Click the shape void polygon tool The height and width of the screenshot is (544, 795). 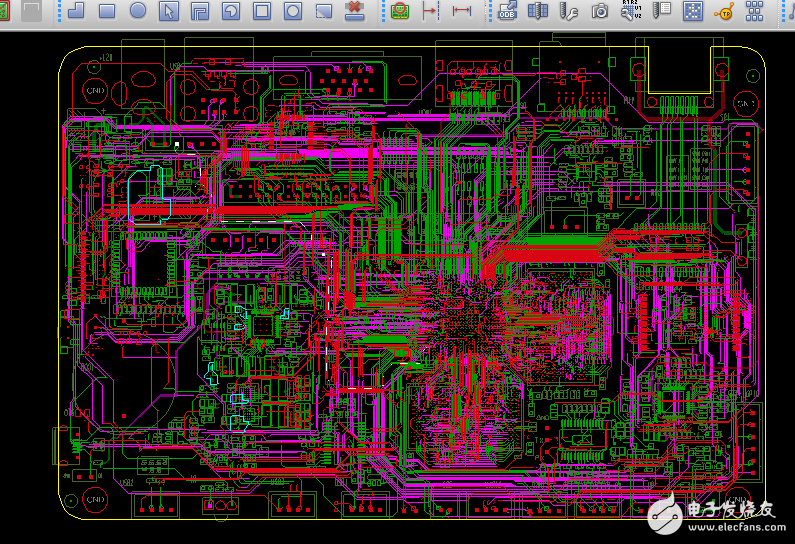pyautogui.click(x=200, y=11)
